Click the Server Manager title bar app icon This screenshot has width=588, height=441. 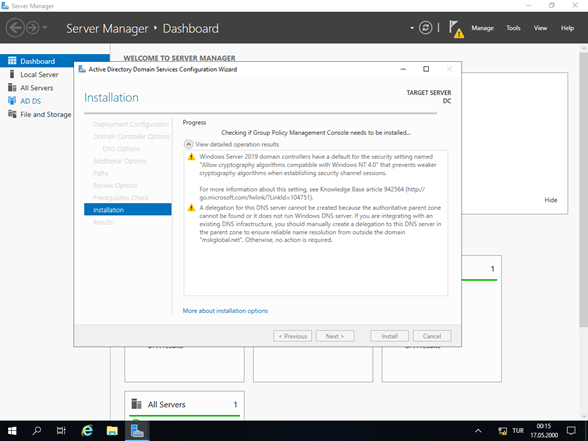5,6
